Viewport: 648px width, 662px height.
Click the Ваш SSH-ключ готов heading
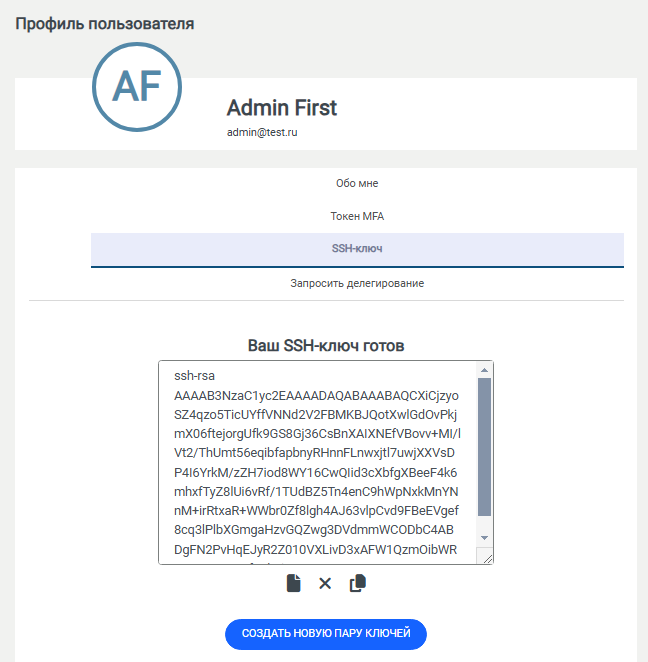pyautogui.click(x=325, y=345)
